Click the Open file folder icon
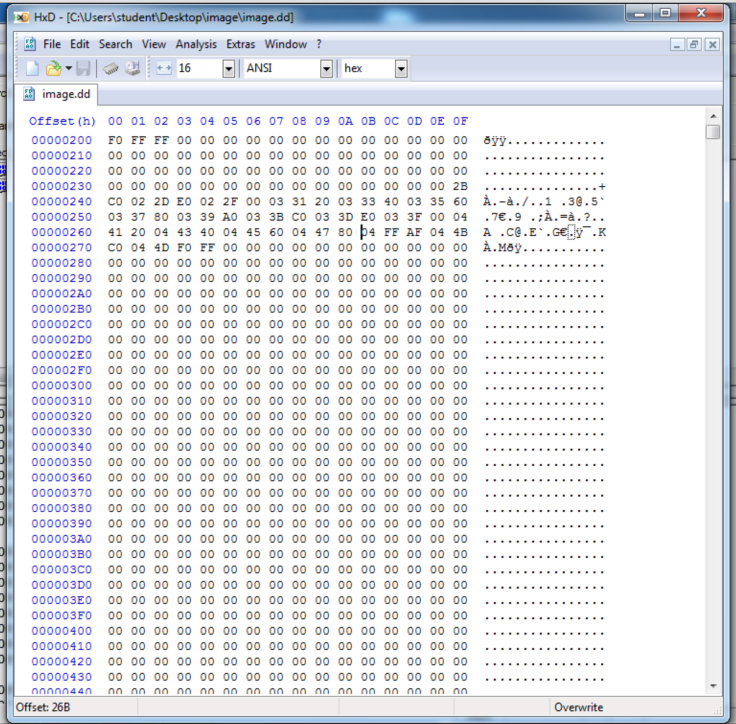This screenshot has width=736, height=724. [x=52, y=68]
